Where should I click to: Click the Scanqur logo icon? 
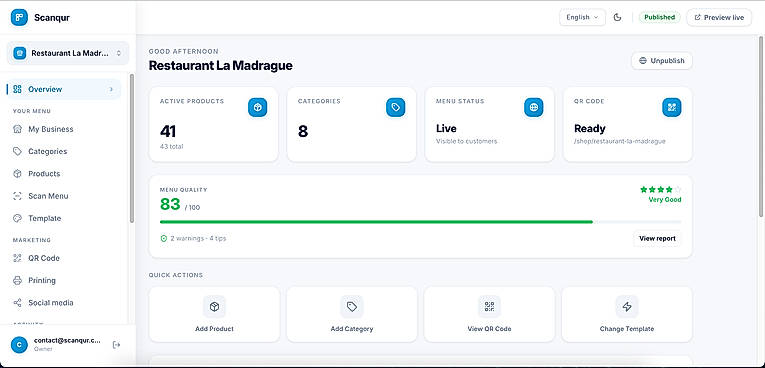click(19, 18)
